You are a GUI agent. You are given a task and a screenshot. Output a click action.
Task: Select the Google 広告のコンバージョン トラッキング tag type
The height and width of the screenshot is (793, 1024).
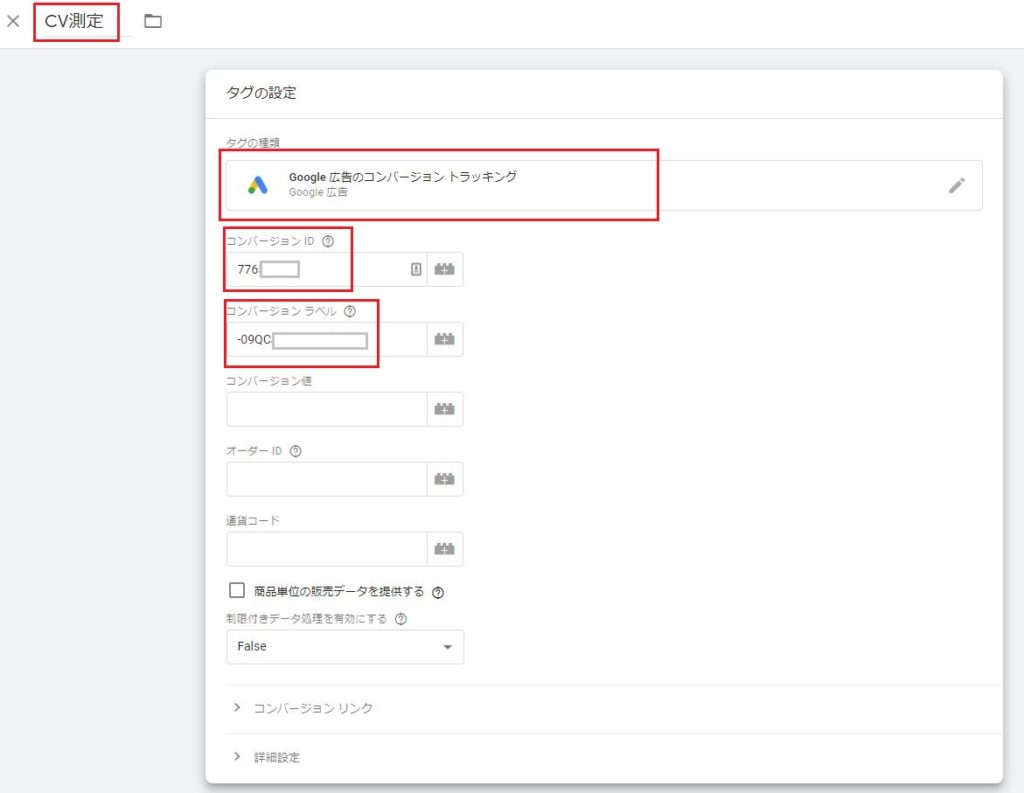point(440,185)
